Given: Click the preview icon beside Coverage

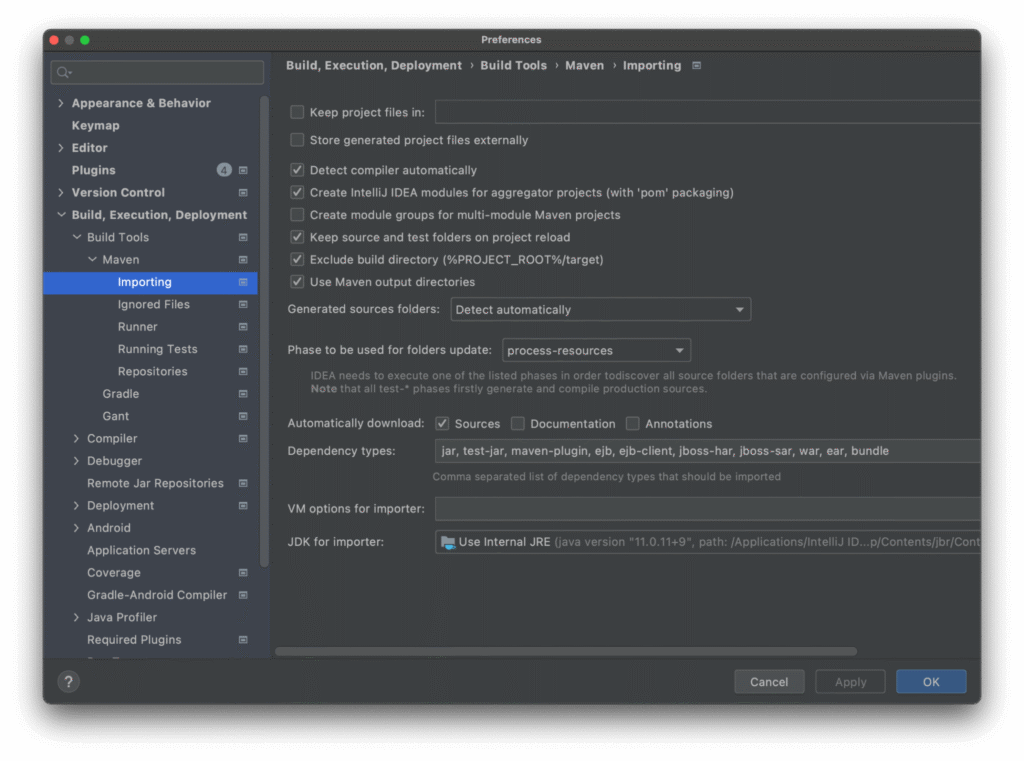Looking at the screenshot, I should coord(241,572).
